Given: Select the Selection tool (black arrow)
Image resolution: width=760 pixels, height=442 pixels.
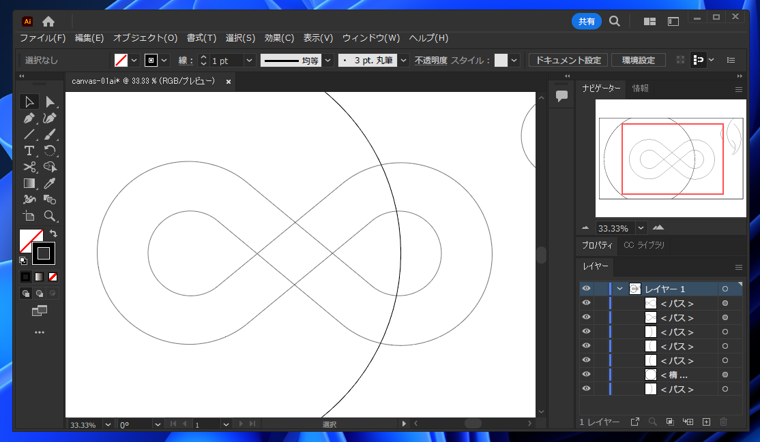Looking at the screenshot, I should (29, 102).
